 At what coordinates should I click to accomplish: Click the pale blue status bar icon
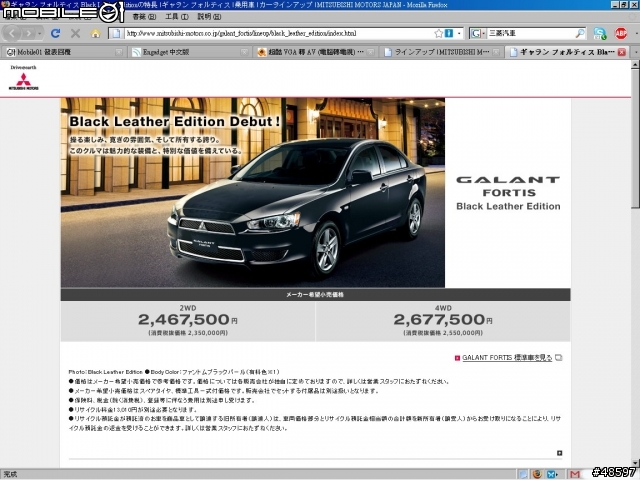tap(523, 474)
